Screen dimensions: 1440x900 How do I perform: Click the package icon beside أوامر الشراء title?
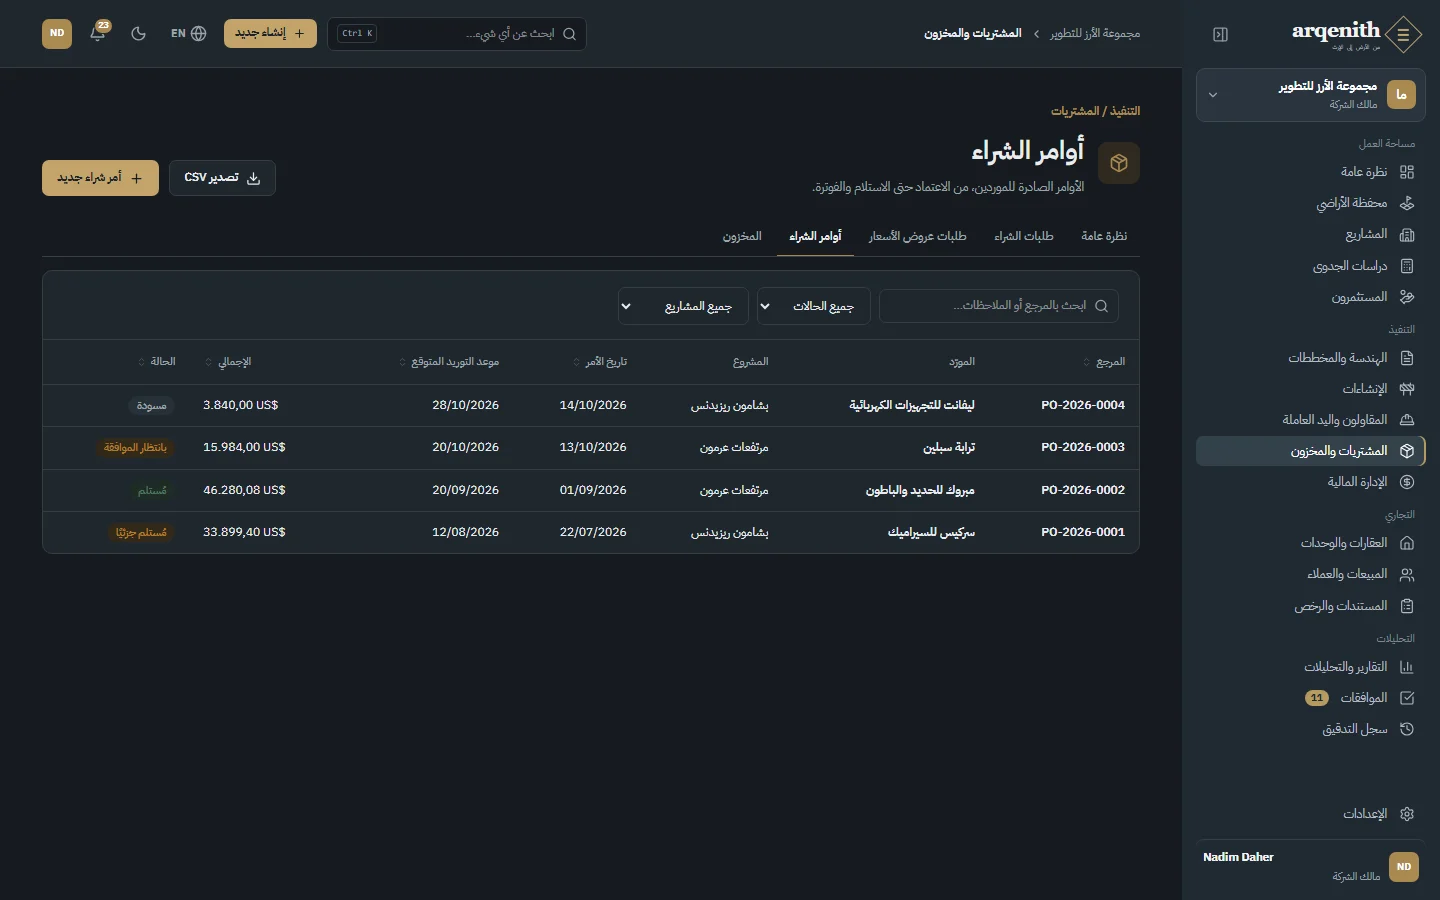click(1119, 163)
